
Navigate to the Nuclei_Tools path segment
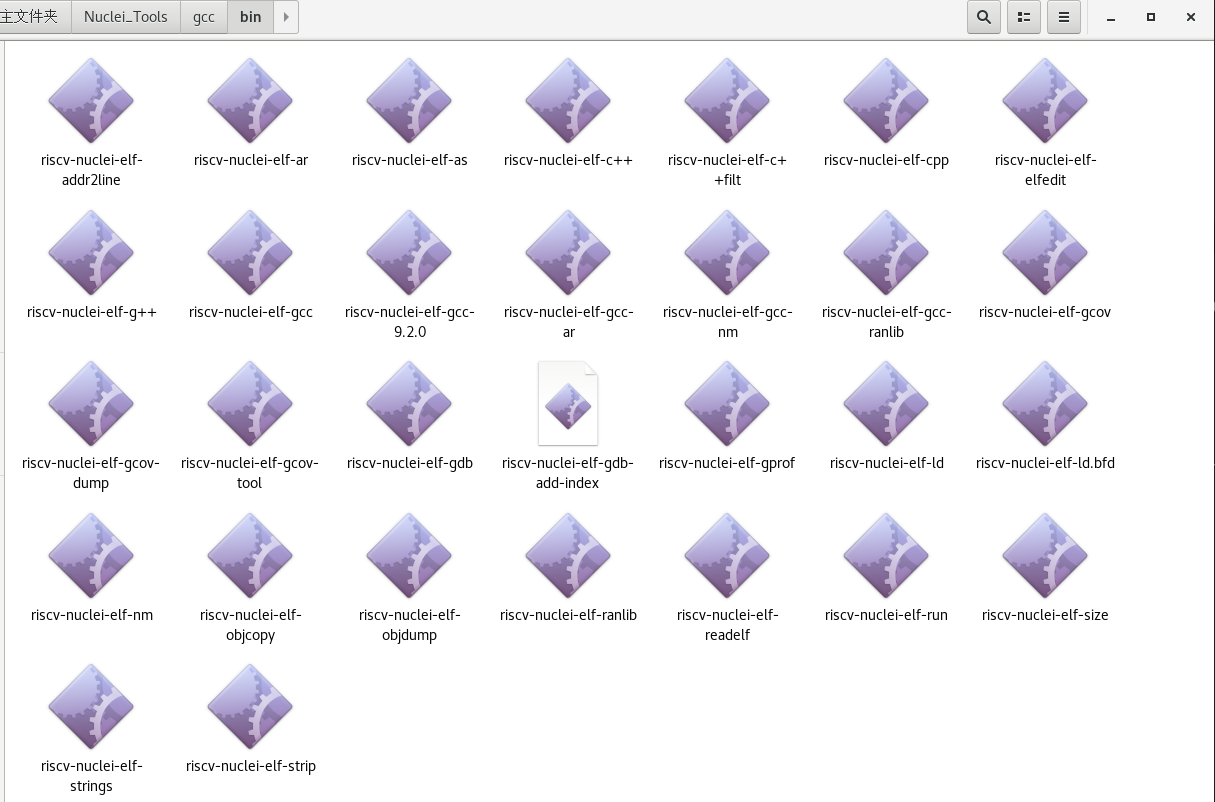point(126,17)
